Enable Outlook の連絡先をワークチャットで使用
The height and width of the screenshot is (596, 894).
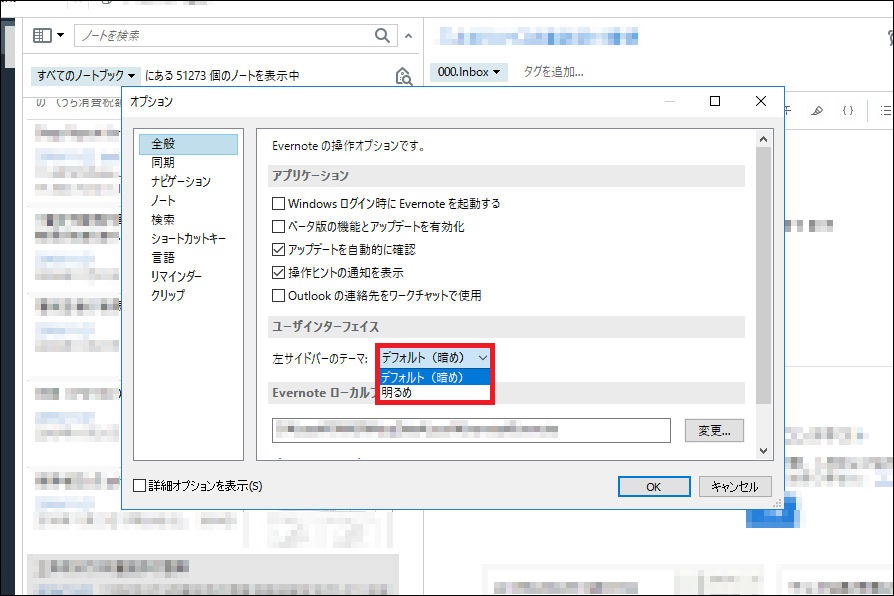coord(278,295)
